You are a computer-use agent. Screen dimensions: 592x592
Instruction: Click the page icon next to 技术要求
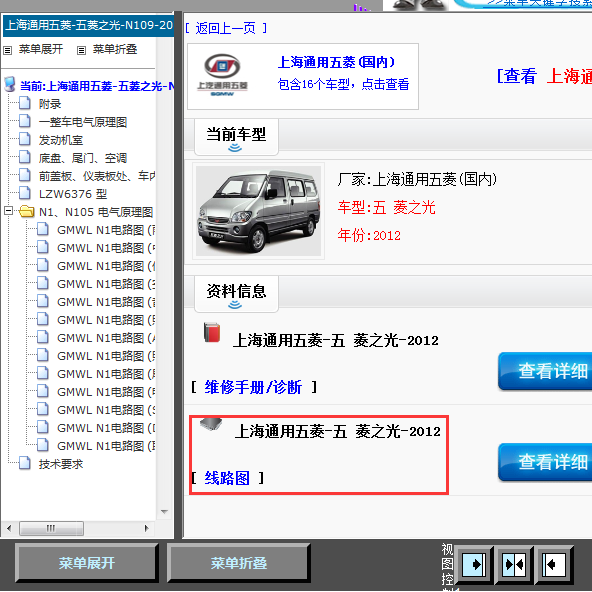pos(25,463)
